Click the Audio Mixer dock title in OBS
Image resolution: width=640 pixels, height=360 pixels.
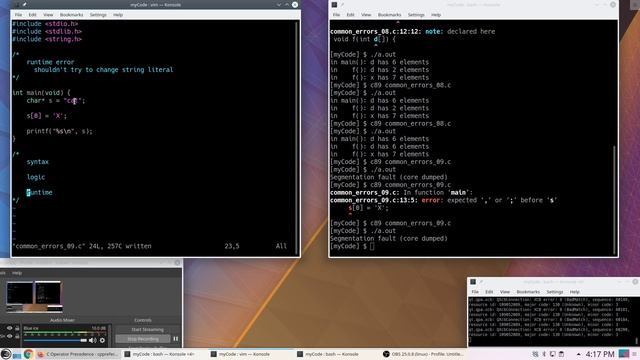click(62, 320)
